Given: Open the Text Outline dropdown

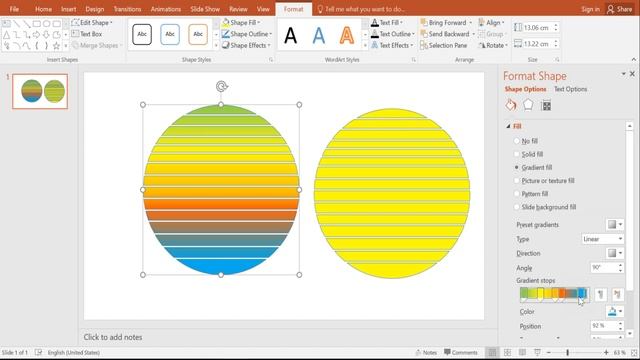Looking at the screenshot, I should pyautogui.click(x=393, y=34).
